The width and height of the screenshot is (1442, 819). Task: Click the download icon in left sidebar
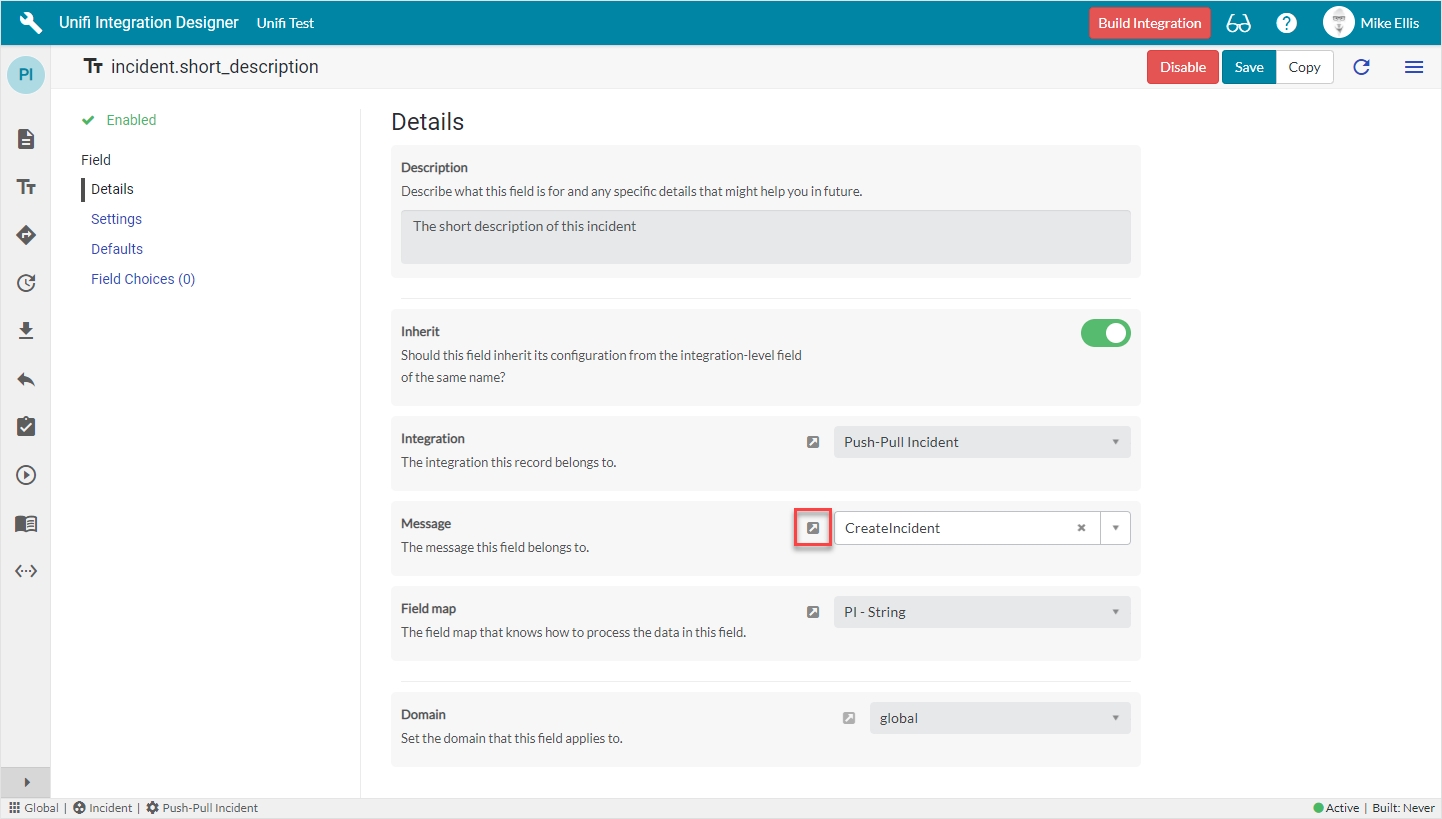point(26,331)
